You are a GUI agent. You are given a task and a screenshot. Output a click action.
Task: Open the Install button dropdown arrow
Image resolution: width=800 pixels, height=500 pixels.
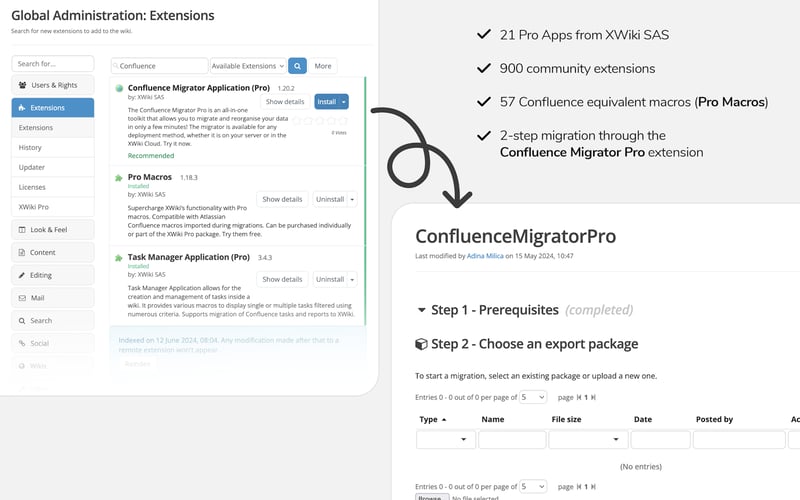tap(344, 102)
